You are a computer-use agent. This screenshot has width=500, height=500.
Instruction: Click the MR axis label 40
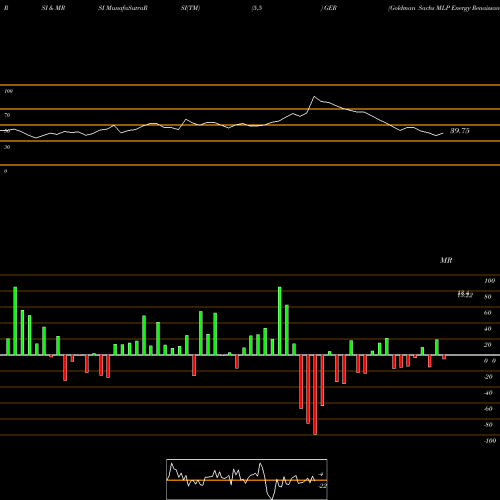point(488,329)
